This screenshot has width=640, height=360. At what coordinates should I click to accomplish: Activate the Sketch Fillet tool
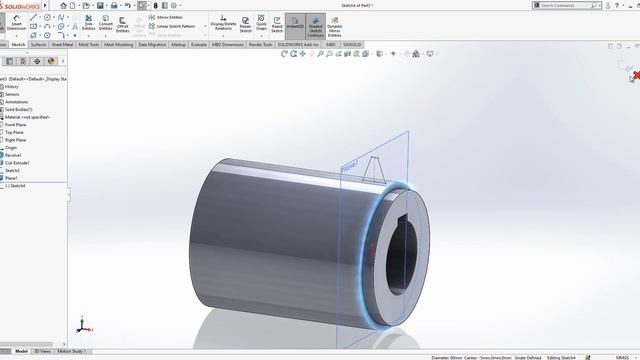(x=61, y=35)
